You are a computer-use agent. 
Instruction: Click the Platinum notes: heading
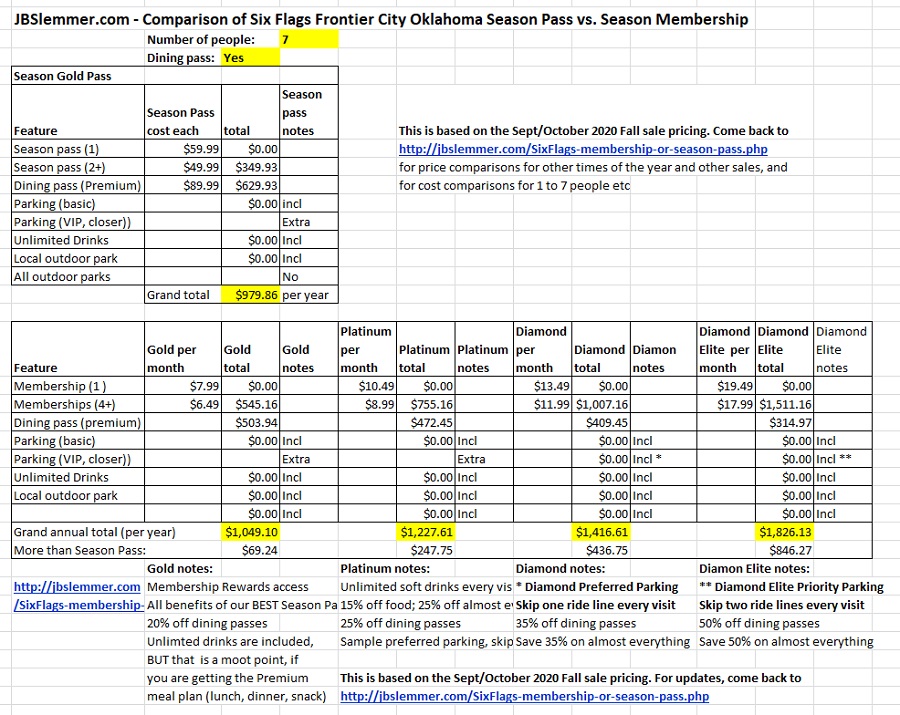385,569
